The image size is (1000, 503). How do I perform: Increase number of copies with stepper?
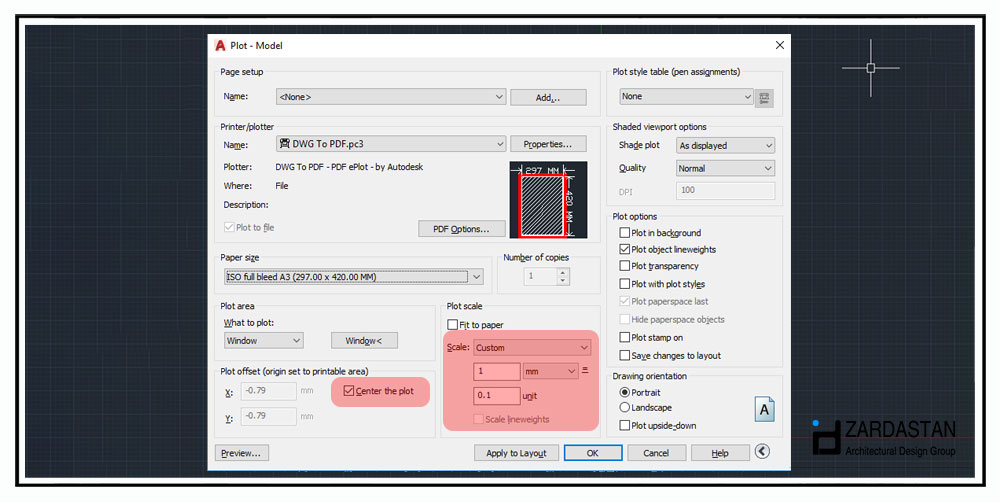coord(563,272)
